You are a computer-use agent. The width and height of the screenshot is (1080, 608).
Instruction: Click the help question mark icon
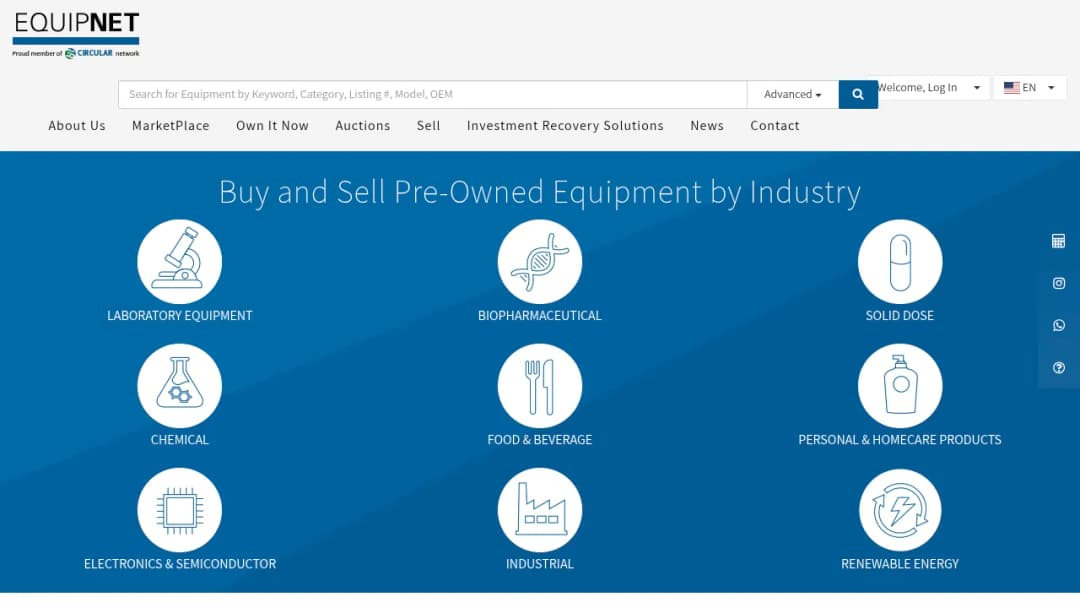pos(1059,368)
